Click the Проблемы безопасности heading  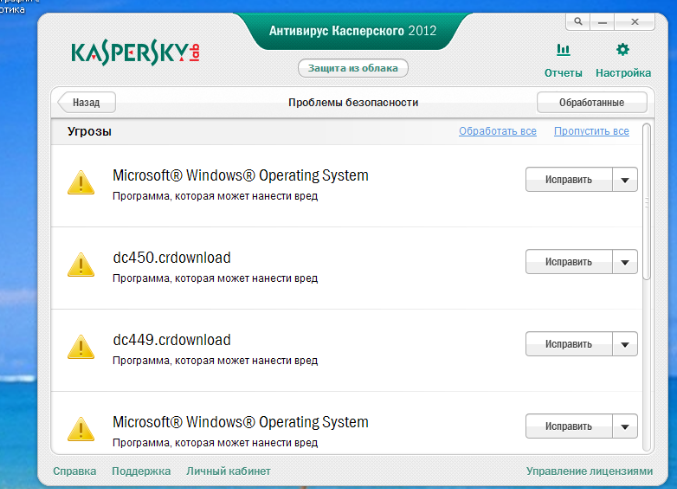pos(353,102)
